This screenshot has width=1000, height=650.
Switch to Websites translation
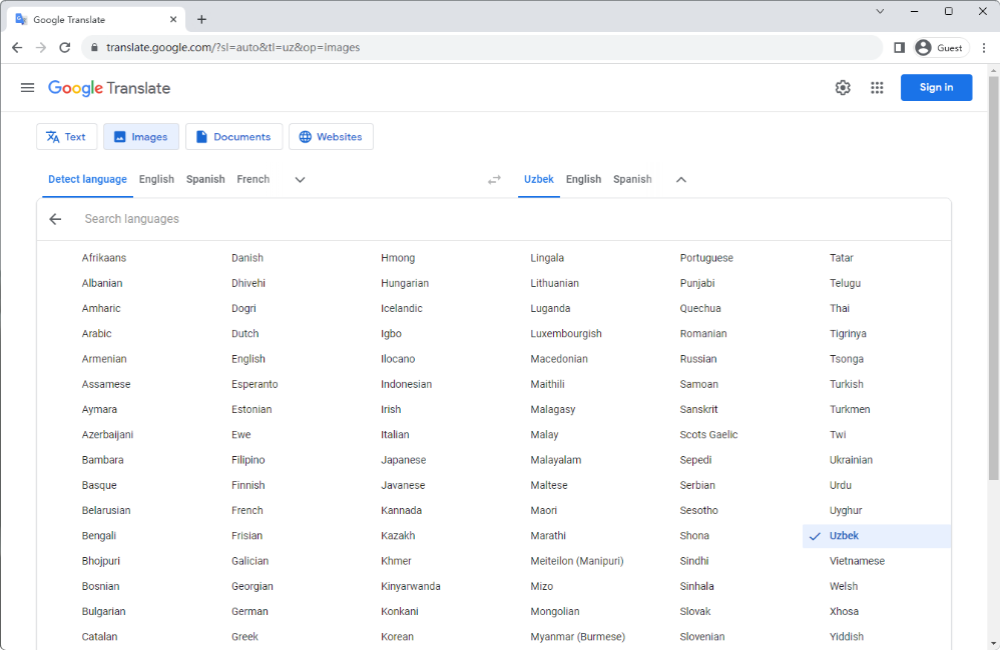tap(331, 137)
